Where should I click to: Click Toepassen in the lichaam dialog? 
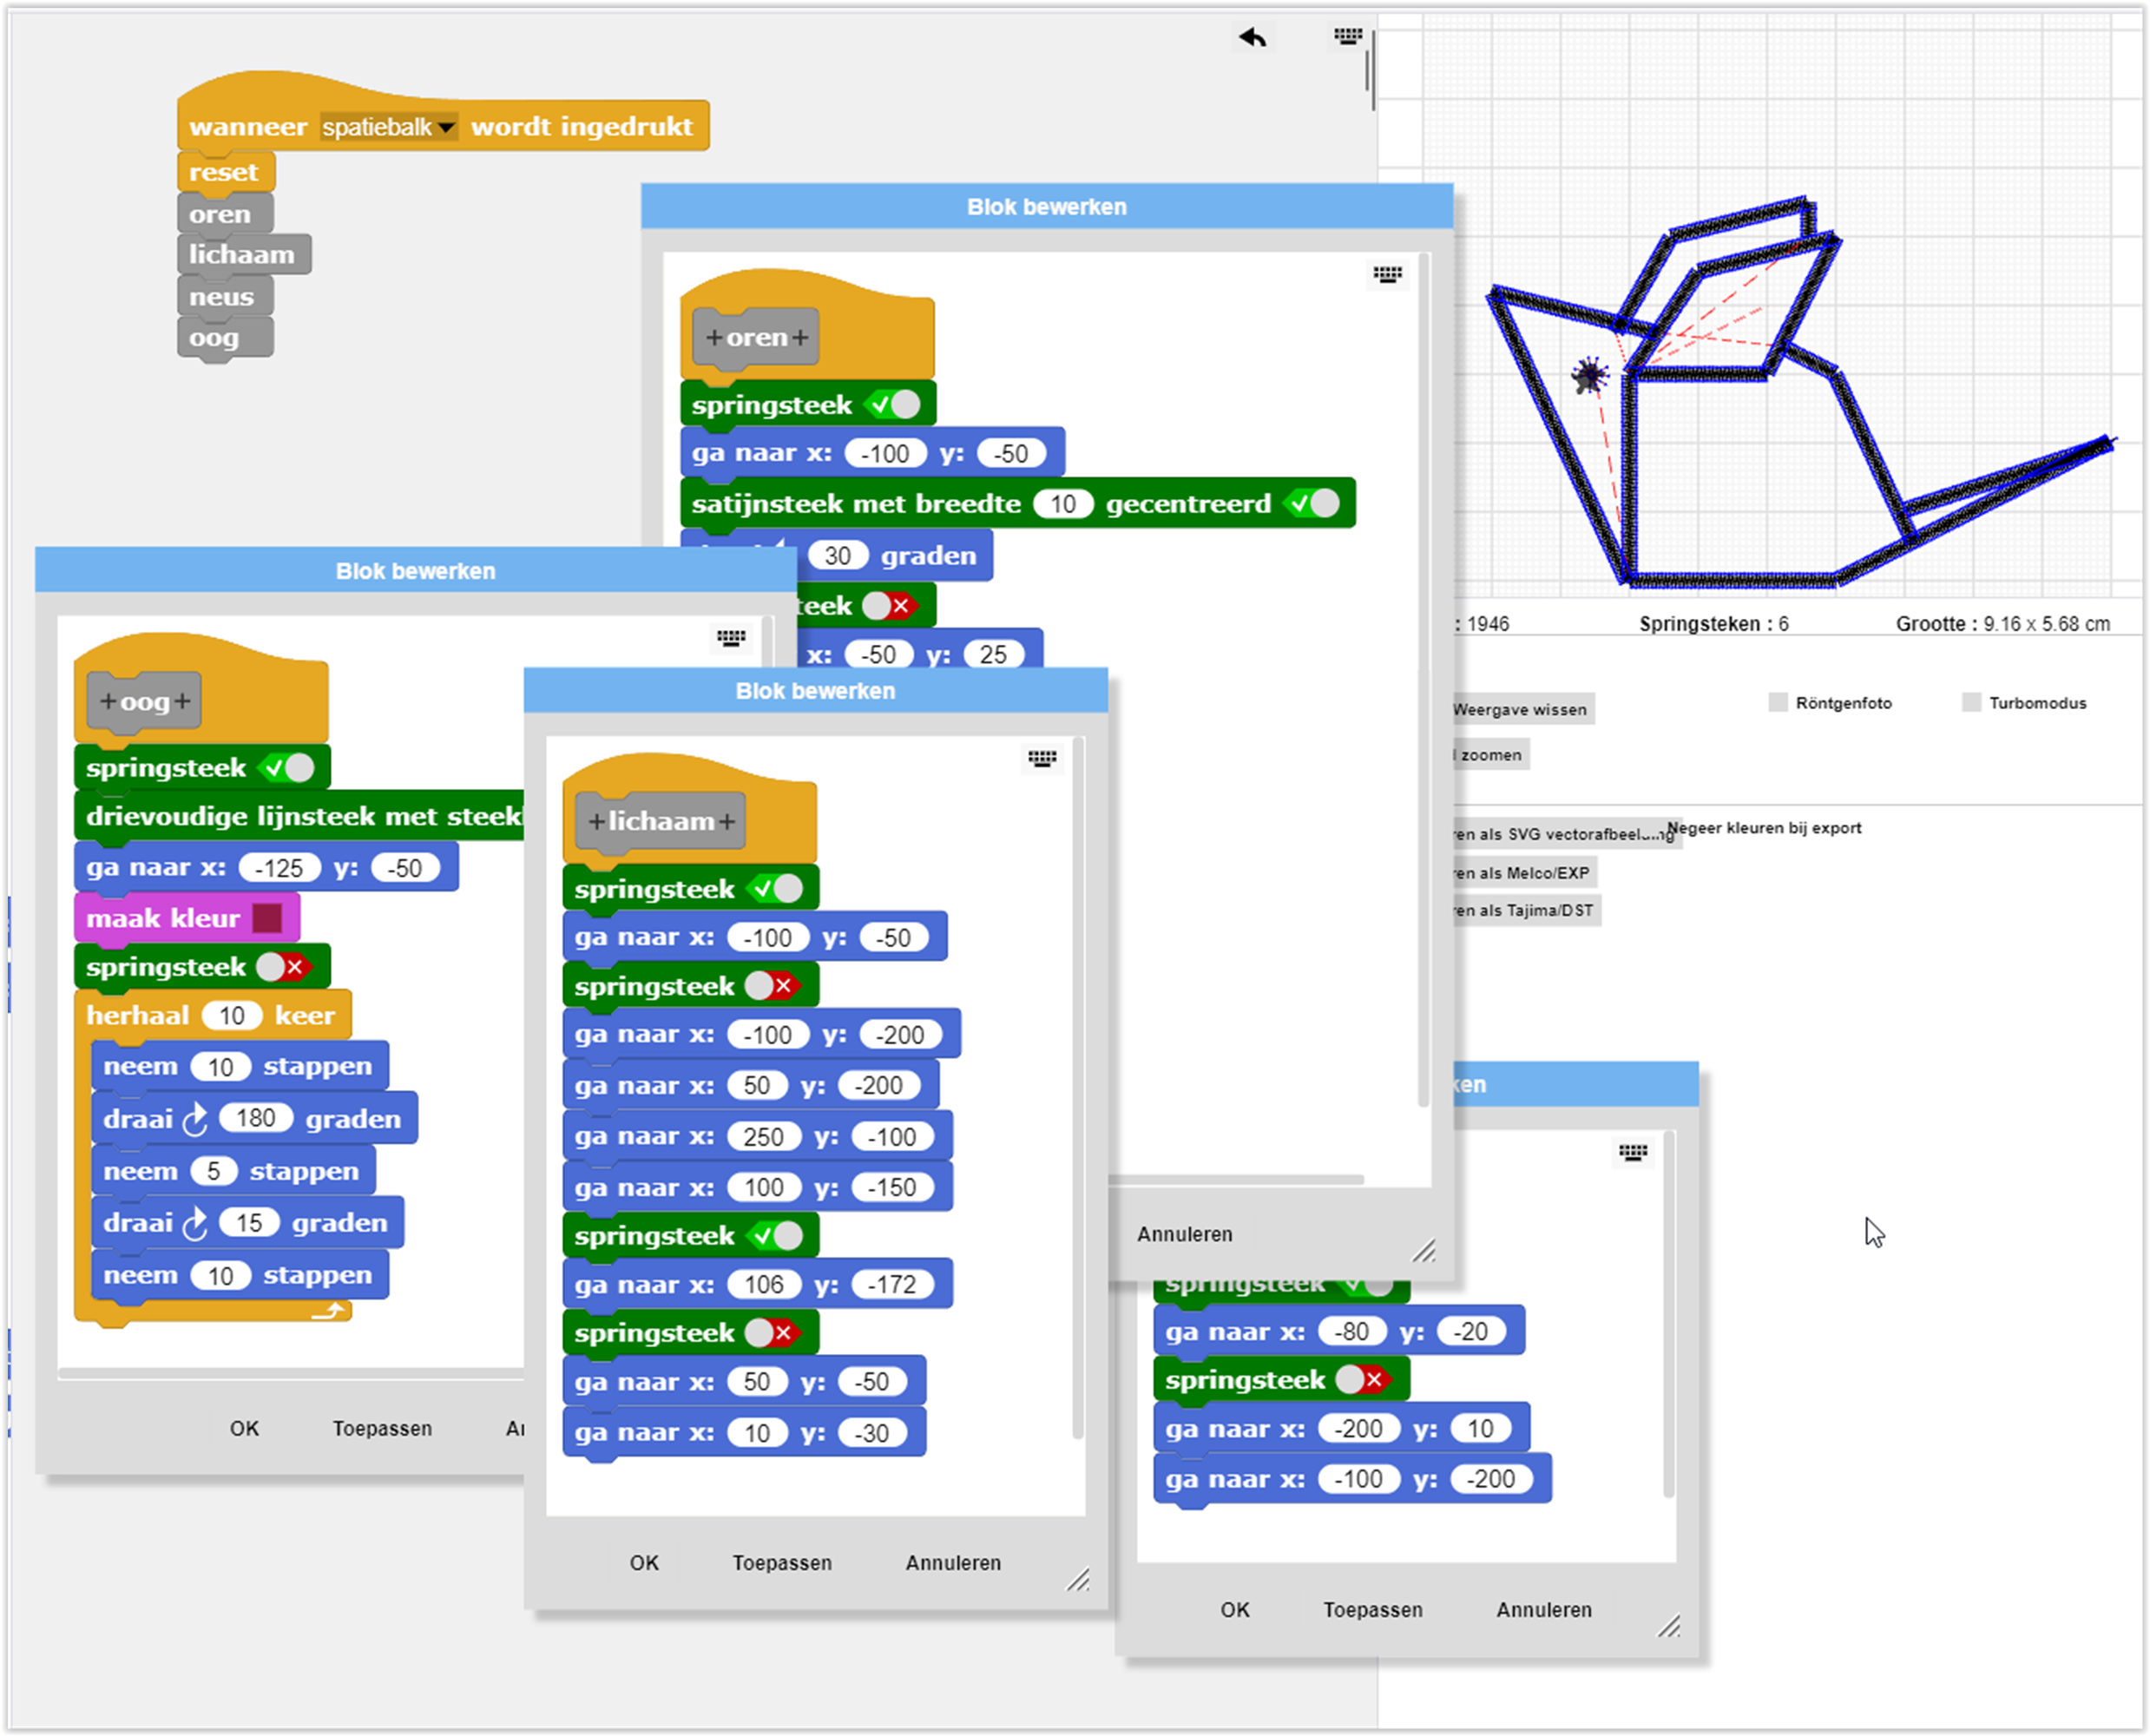point(781,1562)
